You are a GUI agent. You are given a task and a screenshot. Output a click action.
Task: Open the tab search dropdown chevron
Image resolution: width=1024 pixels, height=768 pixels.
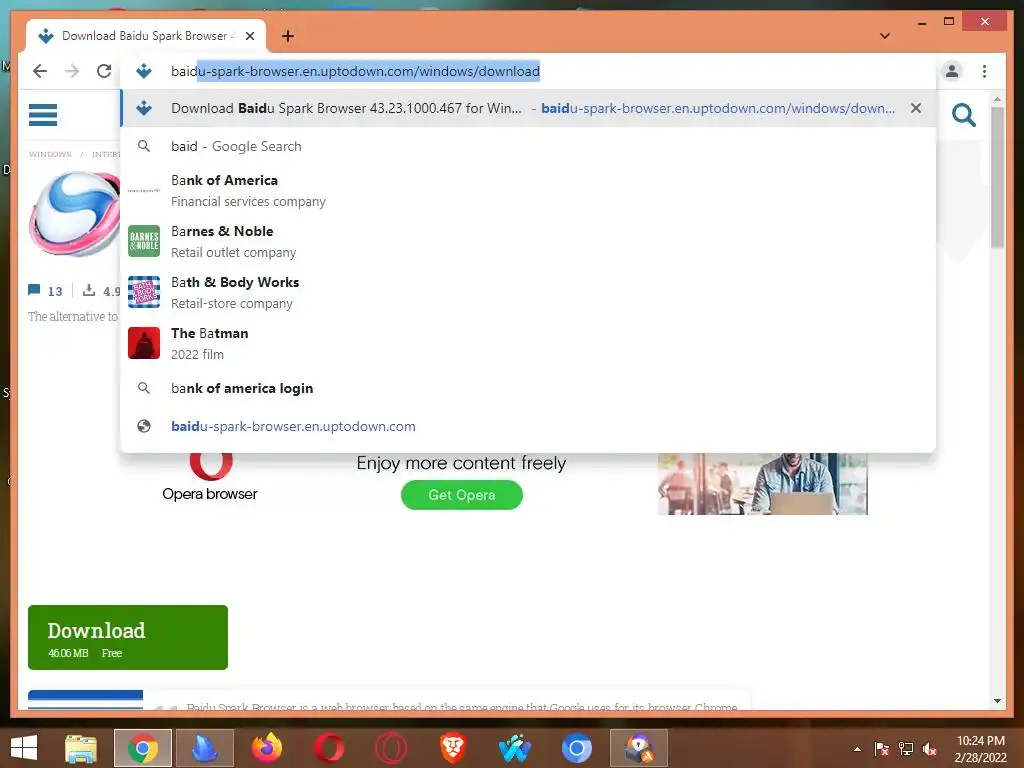pyautogui.click(x=885, y=36)
